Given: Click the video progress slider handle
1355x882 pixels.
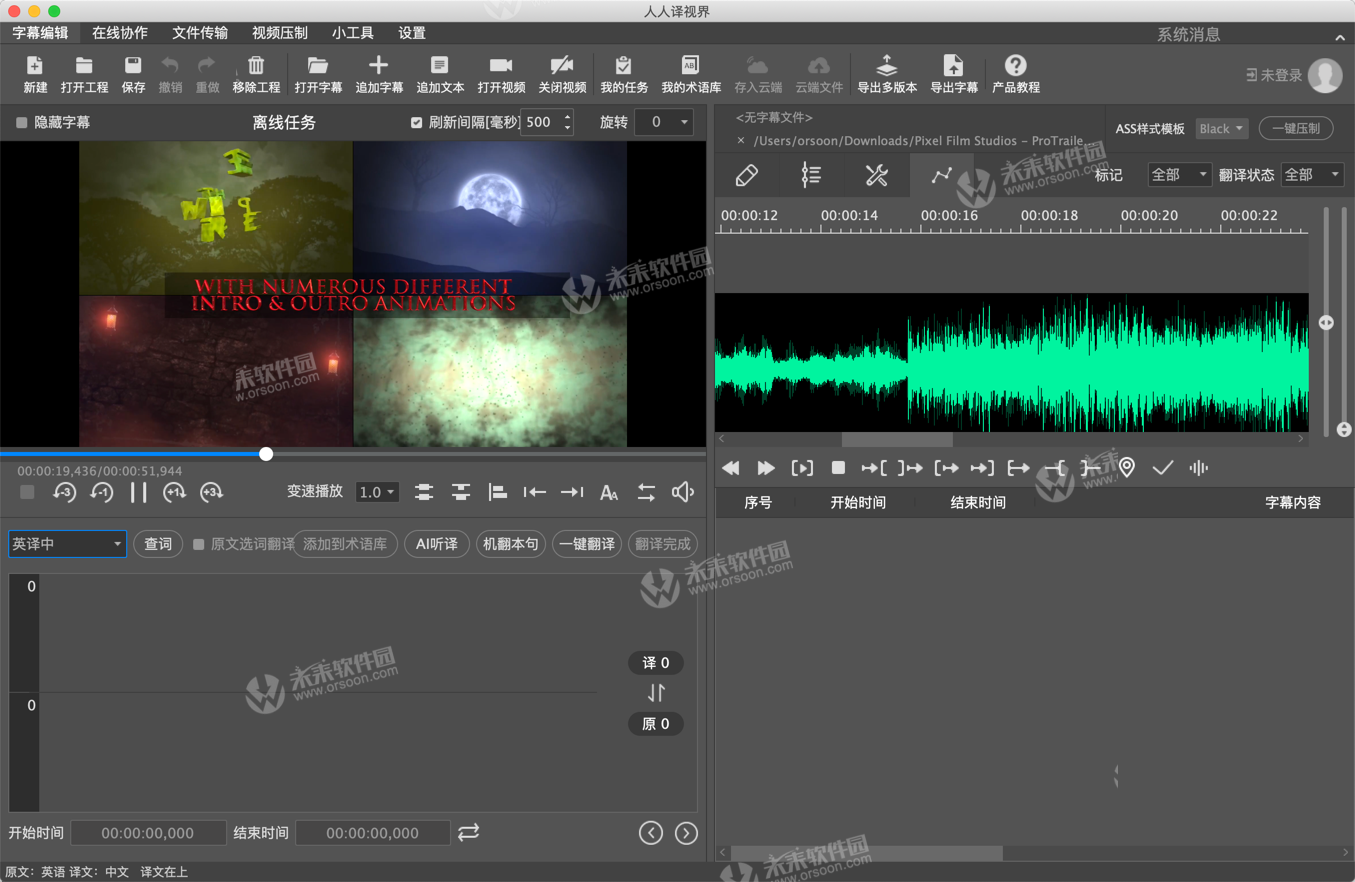Looking at the screenshot, I should [x=266, y=454].
